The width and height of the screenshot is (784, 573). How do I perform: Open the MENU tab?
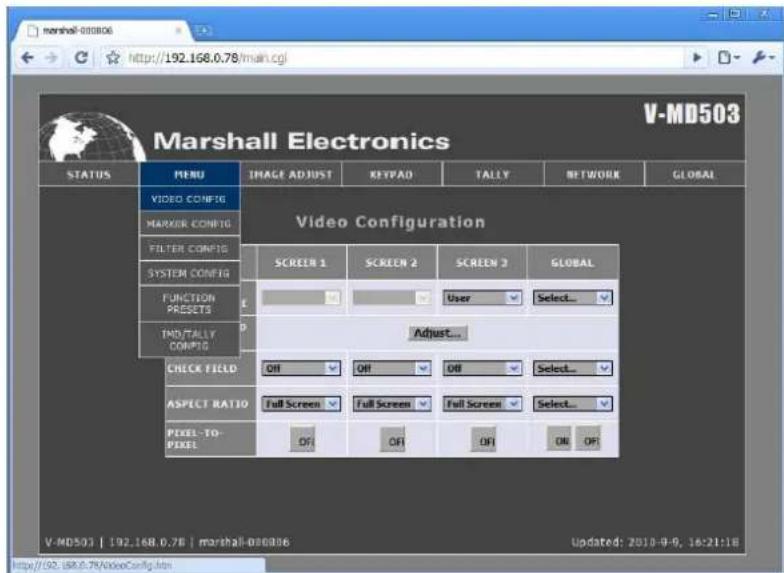190,174
